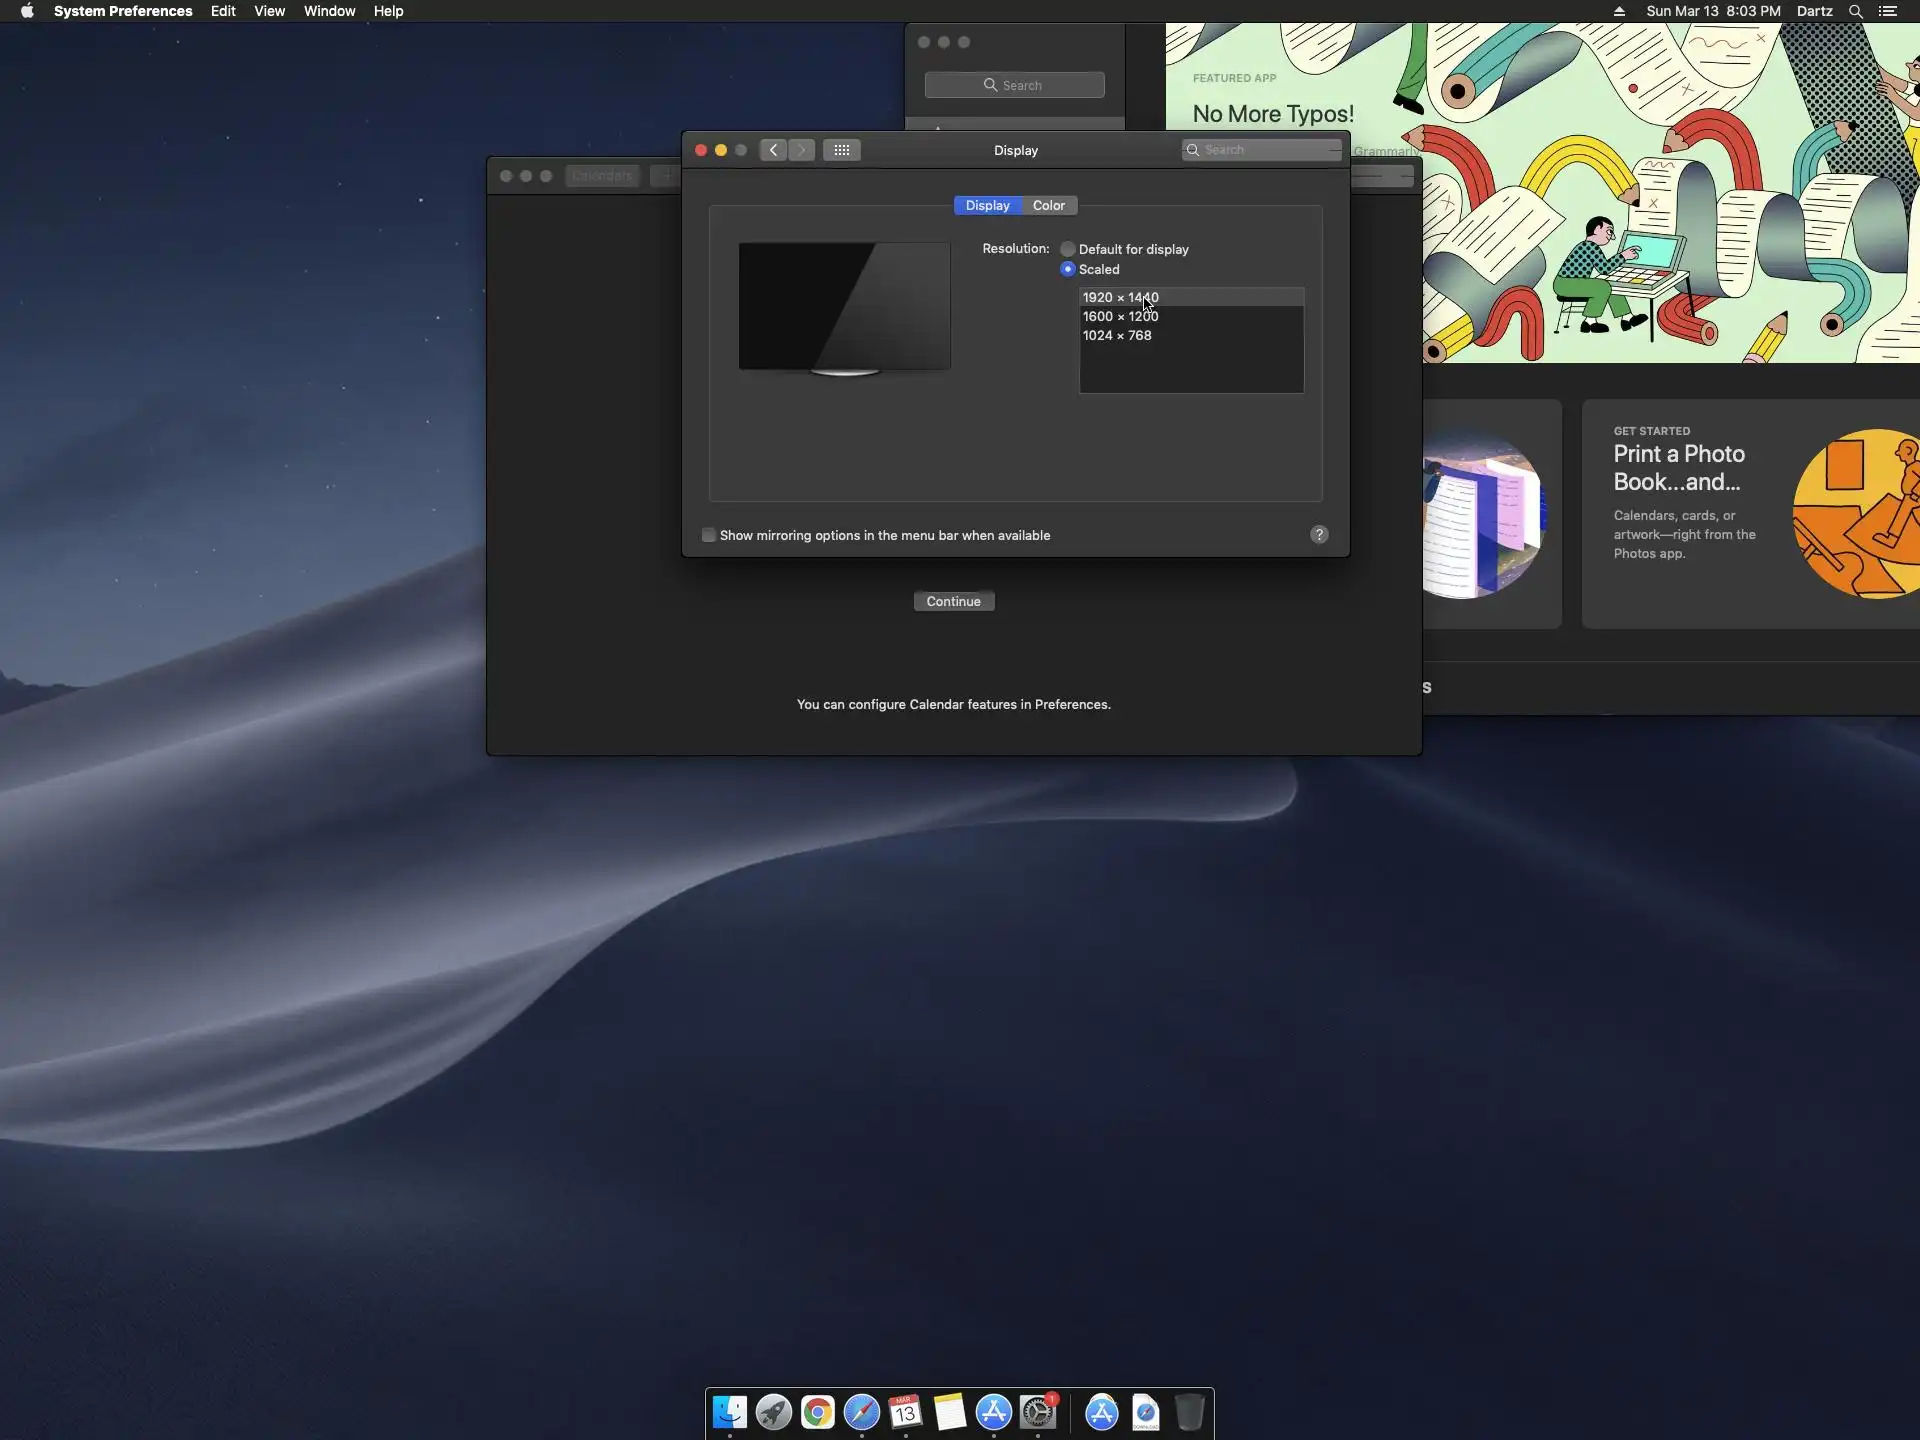Open Notes app in the Dock

(x=949, y=1412)
